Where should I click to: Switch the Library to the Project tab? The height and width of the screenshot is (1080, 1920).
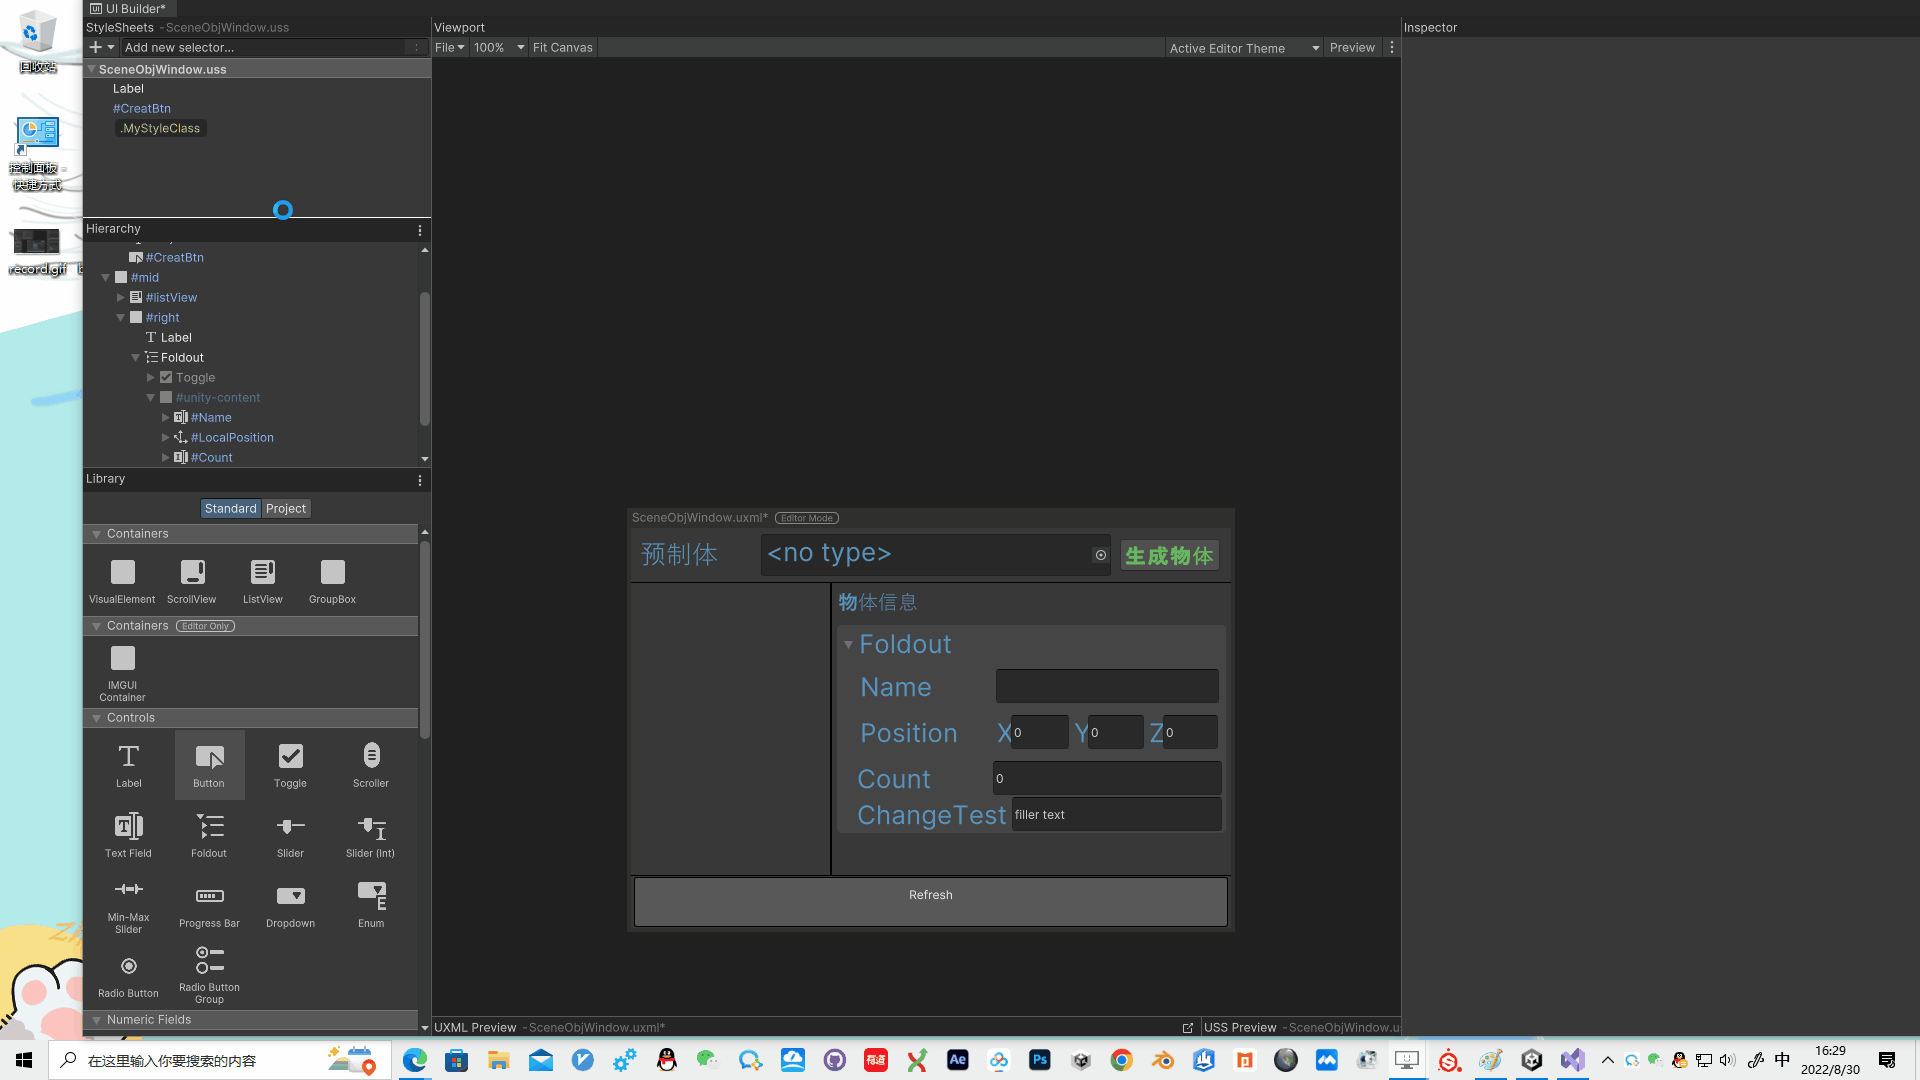(x=286, y=508)
